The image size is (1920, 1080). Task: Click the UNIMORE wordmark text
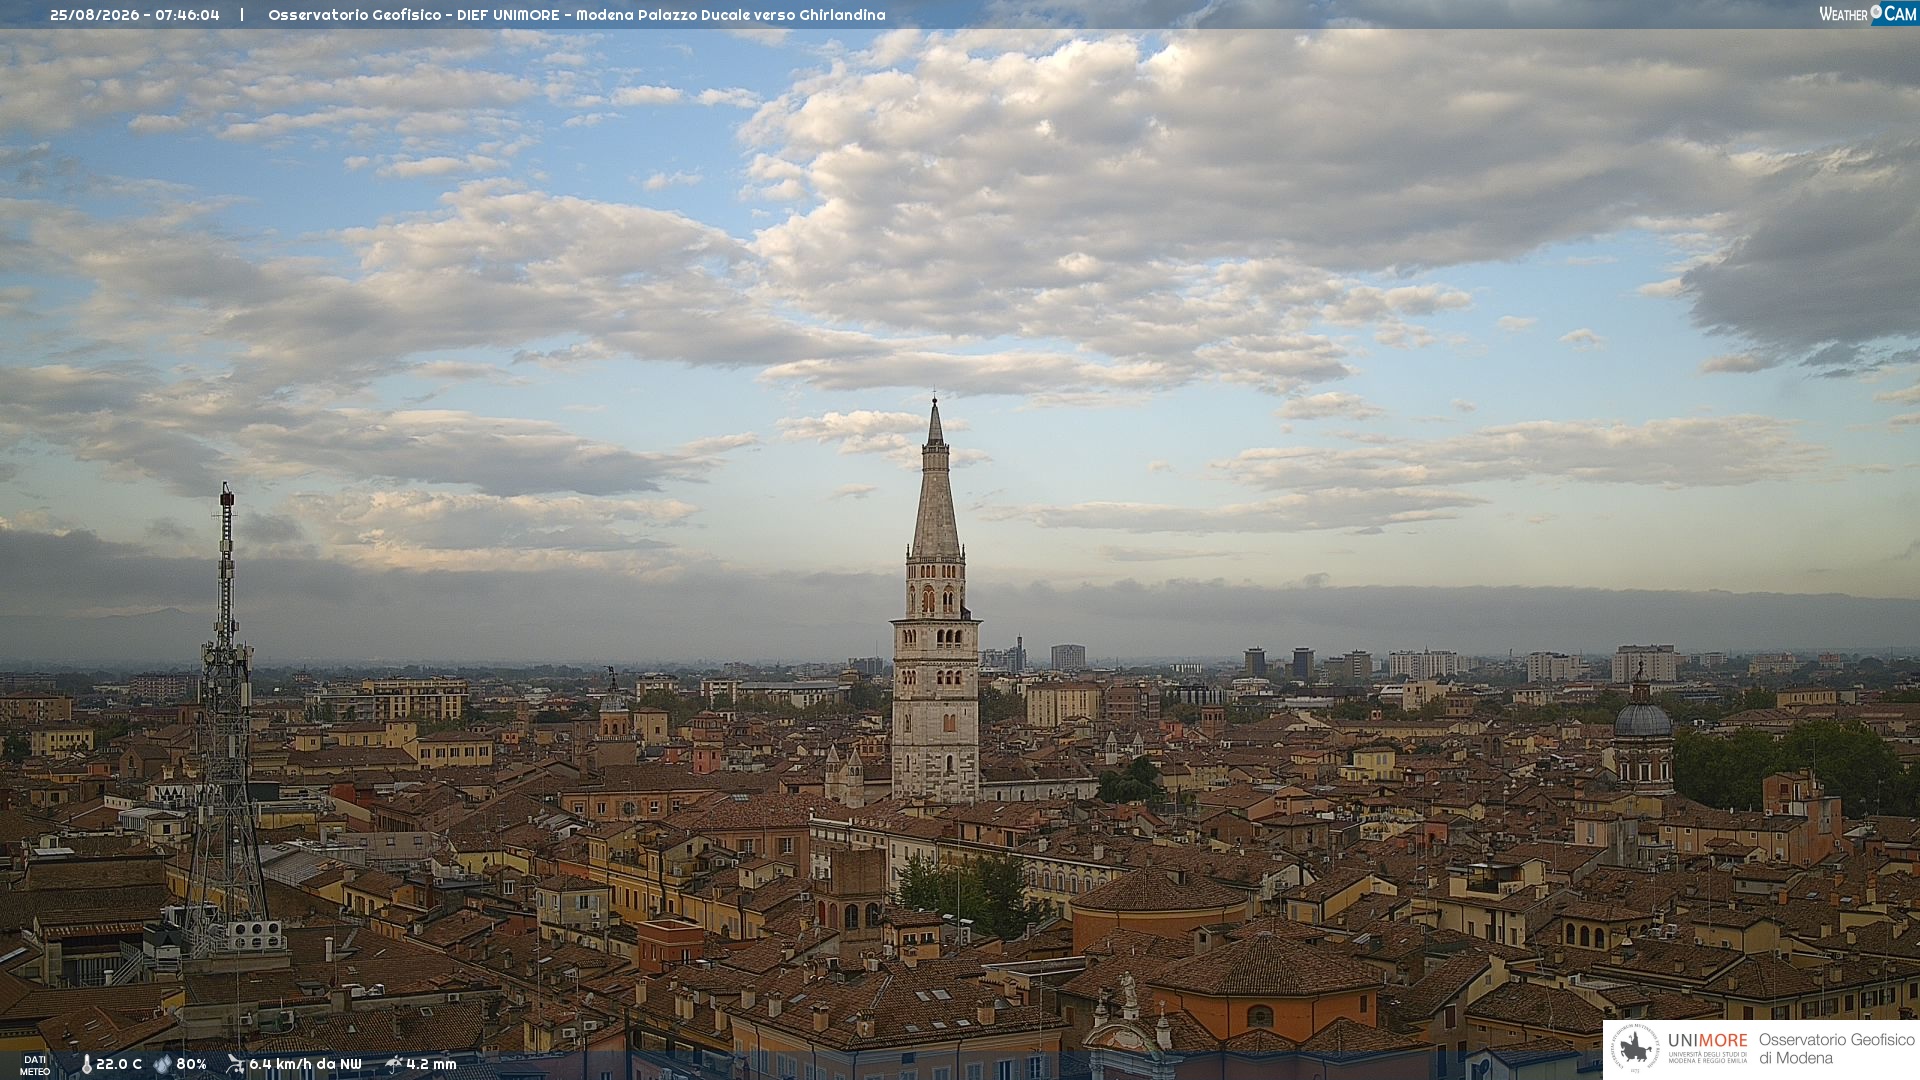coord(1707,1040)
